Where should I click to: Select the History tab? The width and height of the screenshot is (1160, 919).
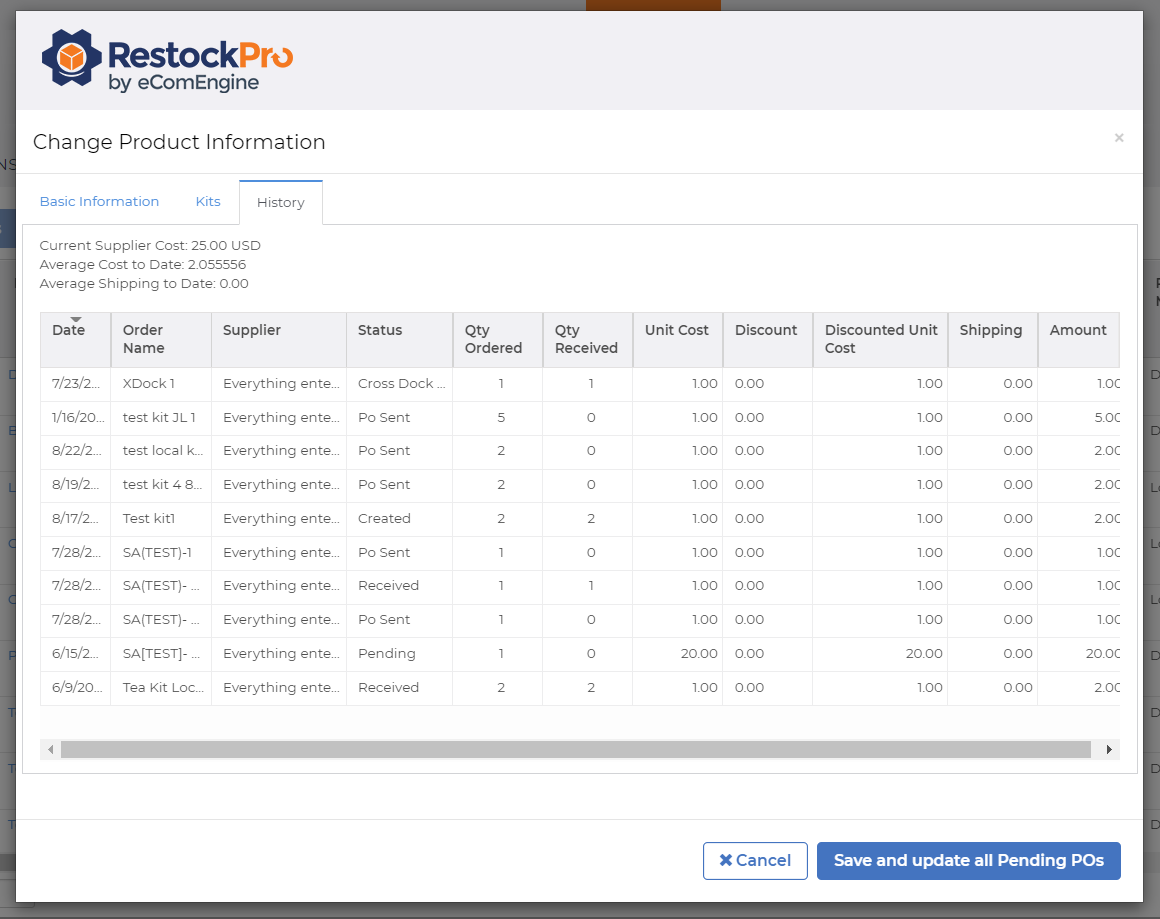coord(280,203)
